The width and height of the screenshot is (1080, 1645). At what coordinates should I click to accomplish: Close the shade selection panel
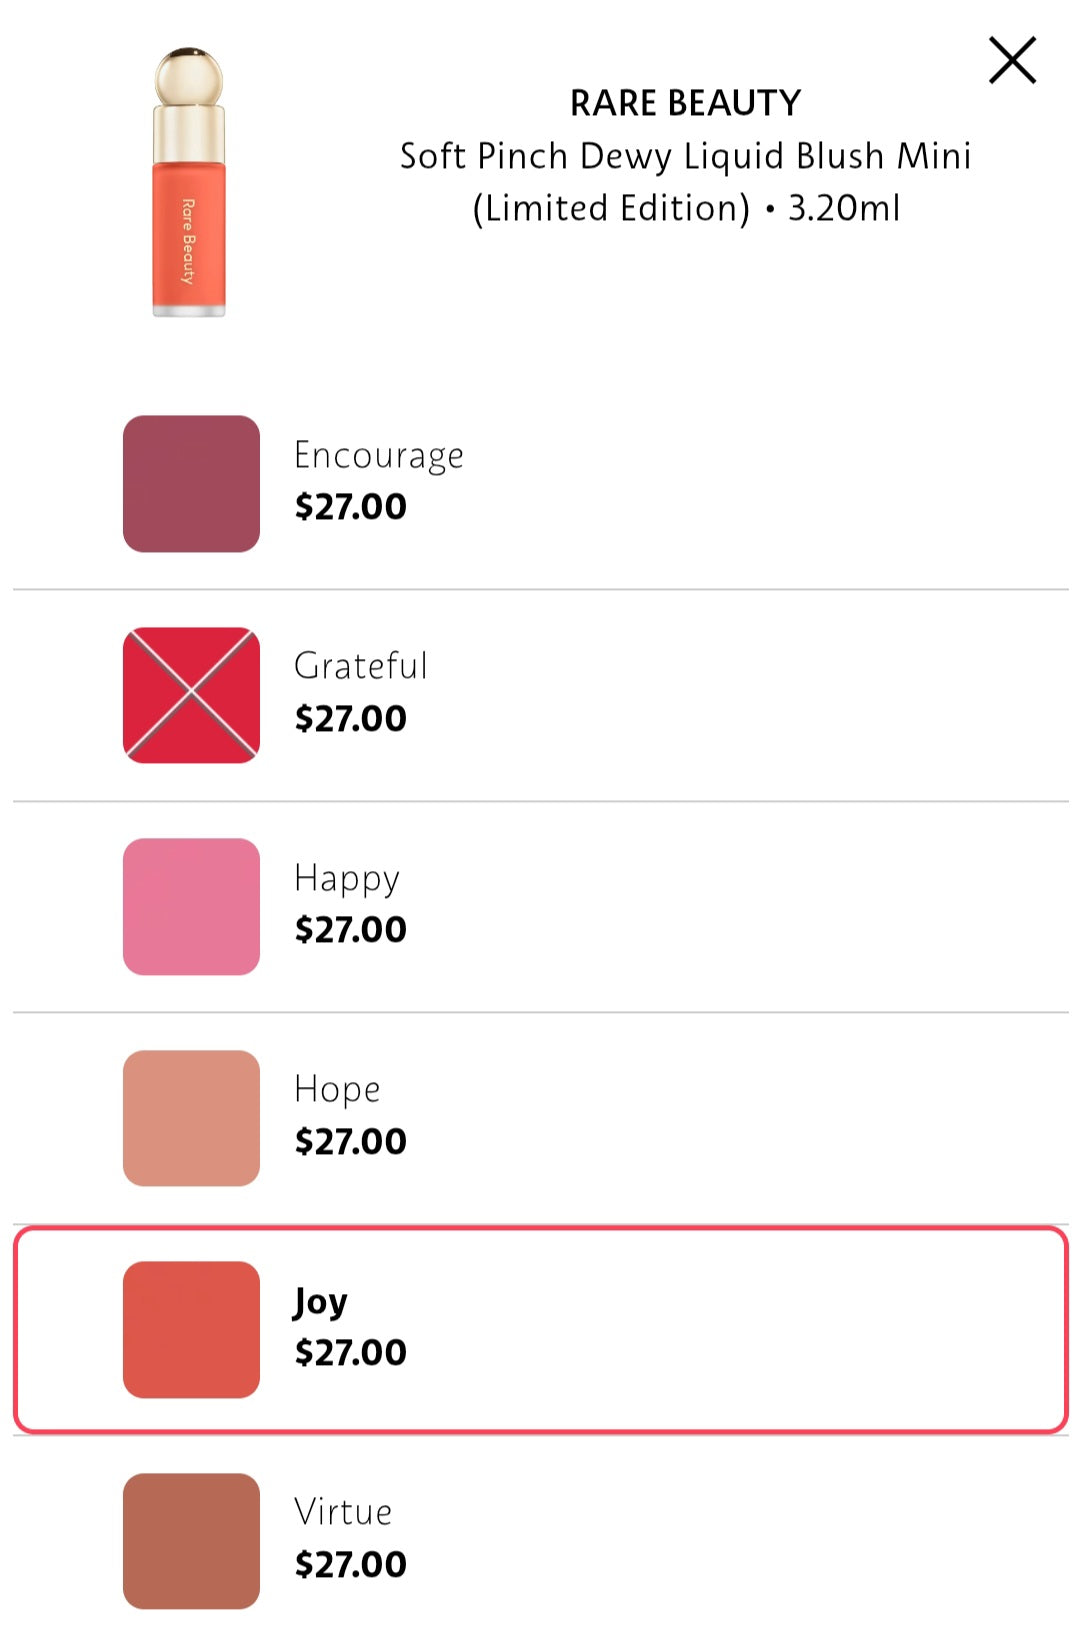pyautogui.click(x=1012, y=60)
